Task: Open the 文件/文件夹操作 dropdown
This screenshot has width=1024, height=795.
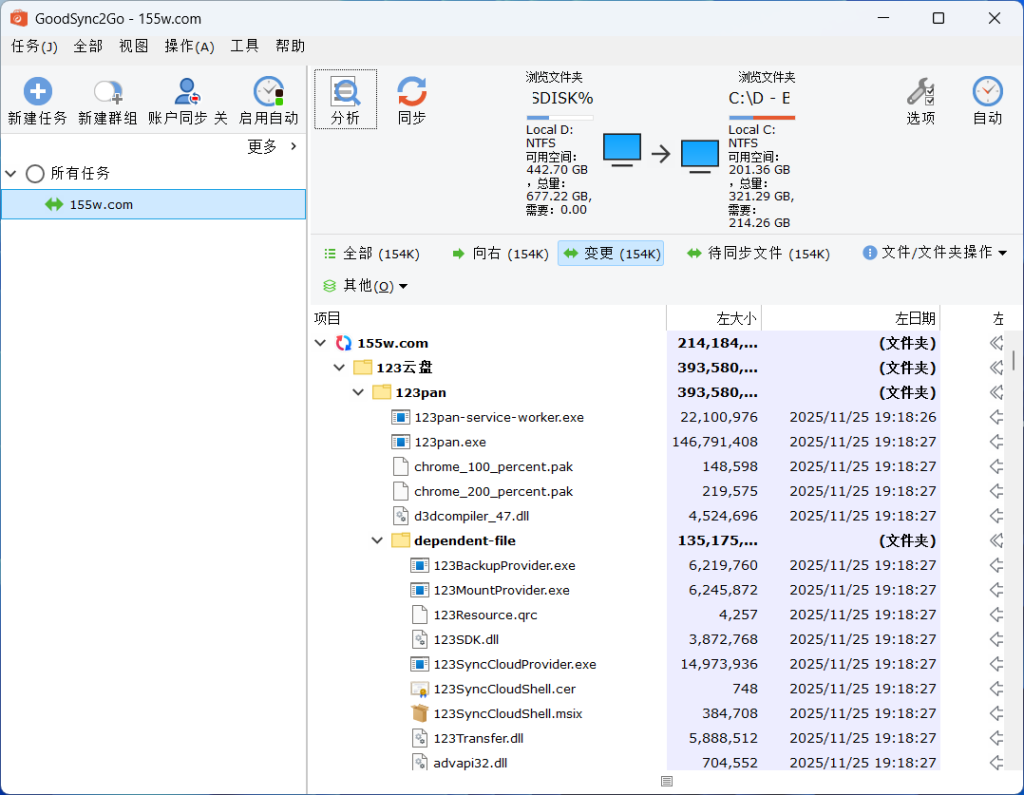Action: pos(934,253)
